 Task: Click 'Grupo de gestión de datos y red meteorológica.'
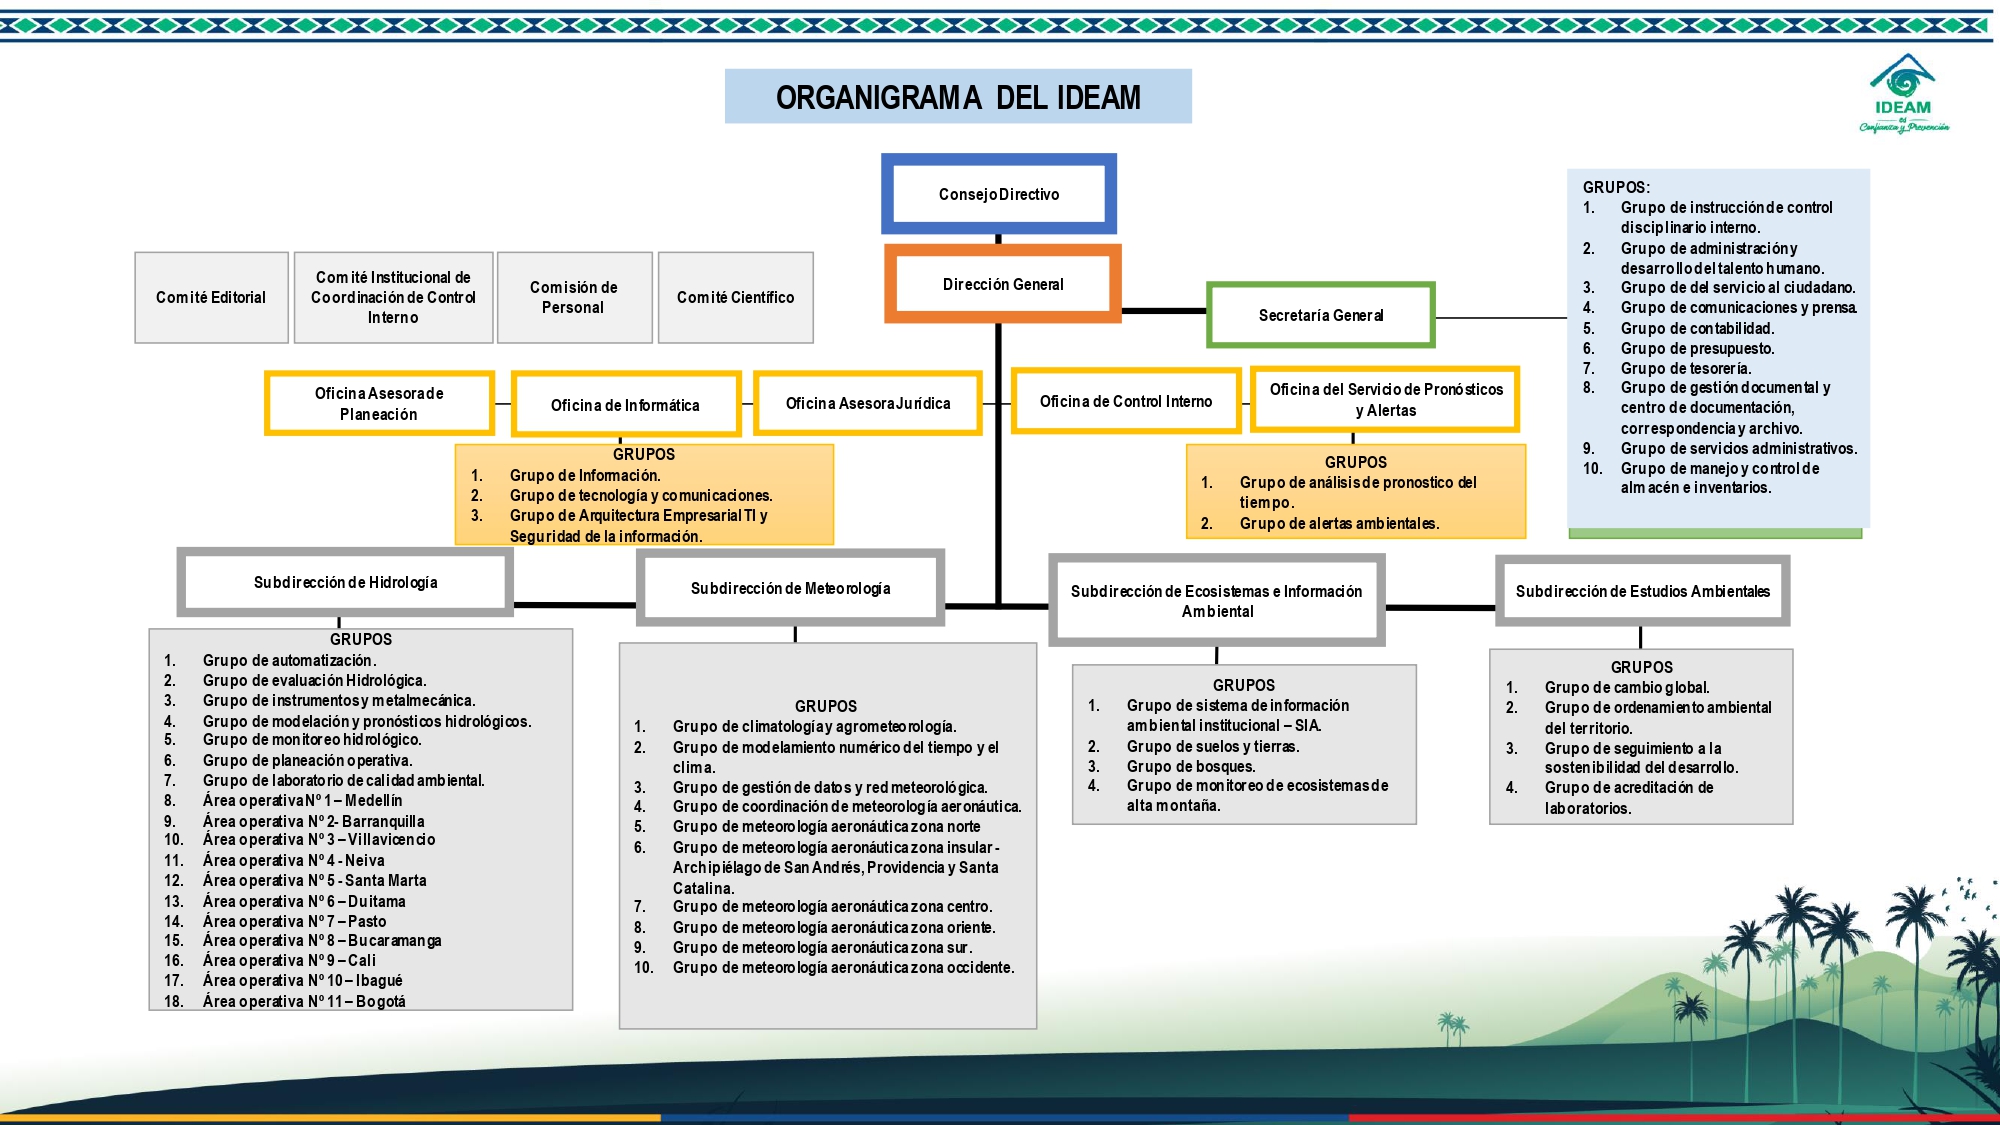tap(830, 787)
